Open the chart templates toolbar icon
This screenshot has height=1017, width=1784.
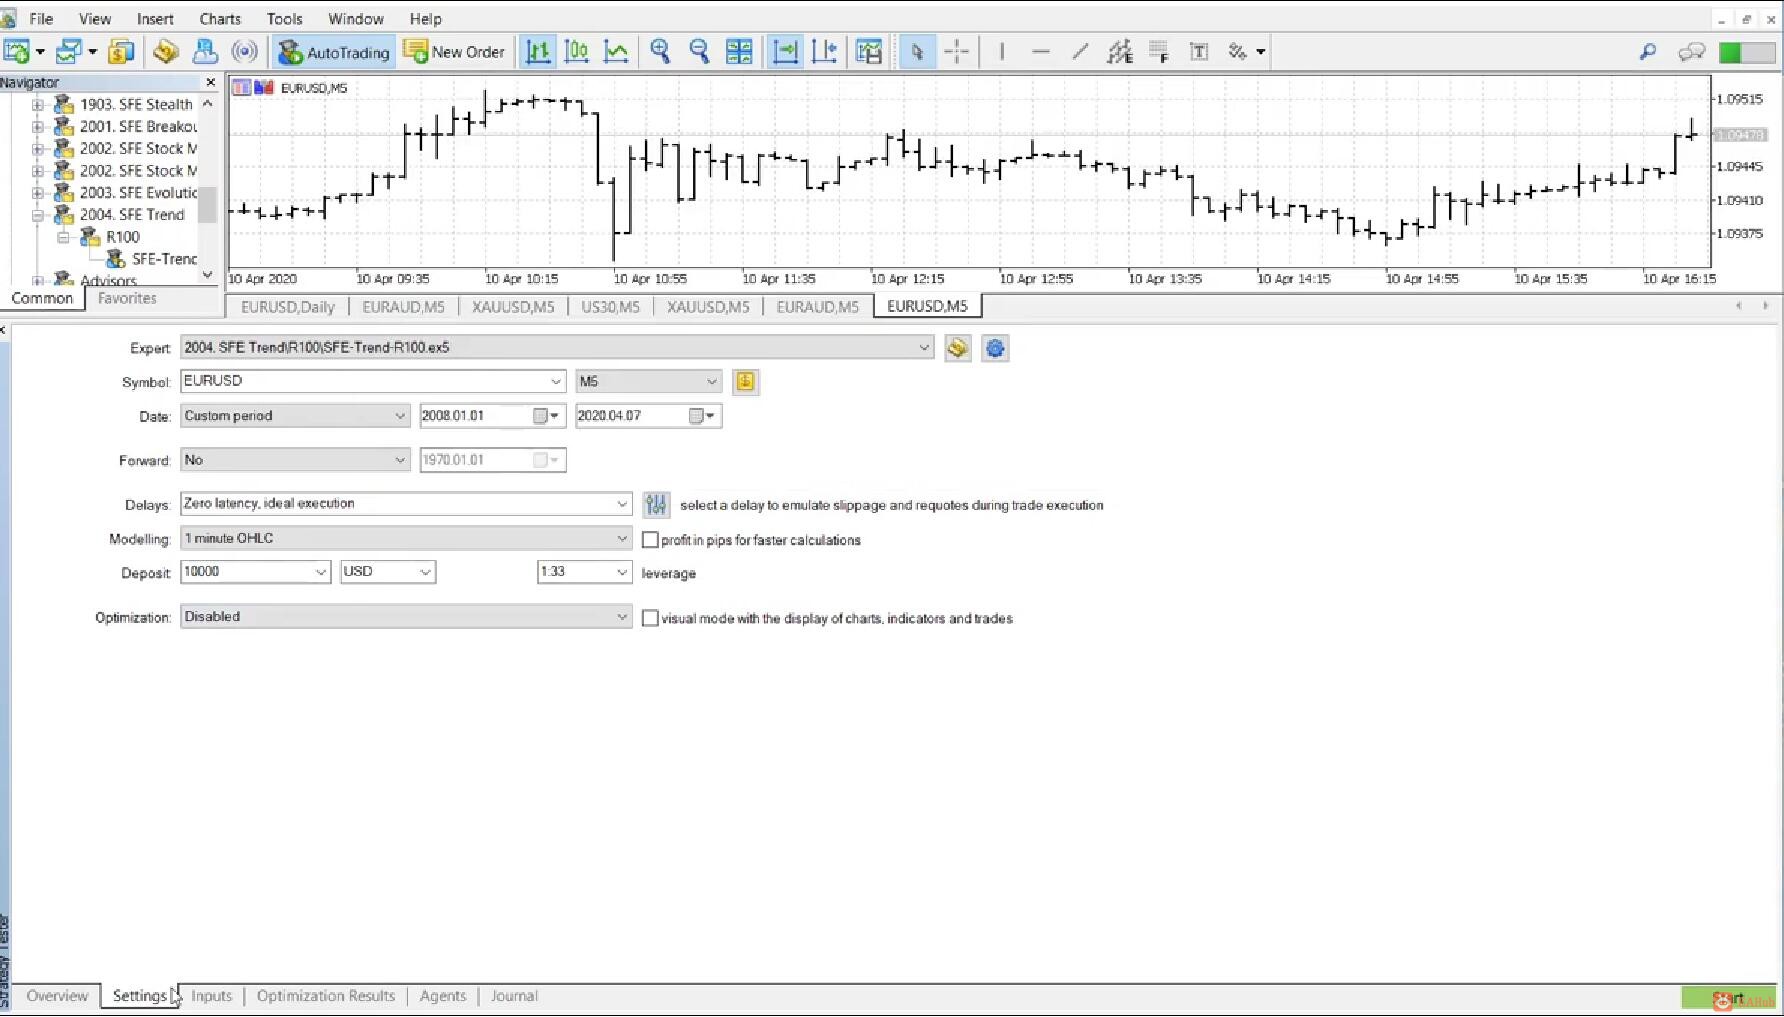[869, 52]
